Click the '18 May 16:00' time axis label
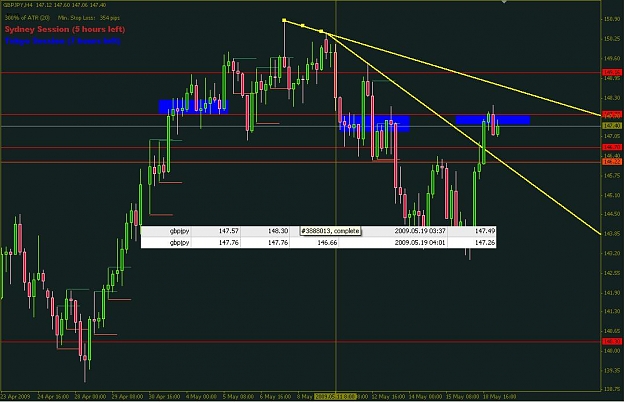The width and height of the screenshot is (625, 402). [499, 397]
